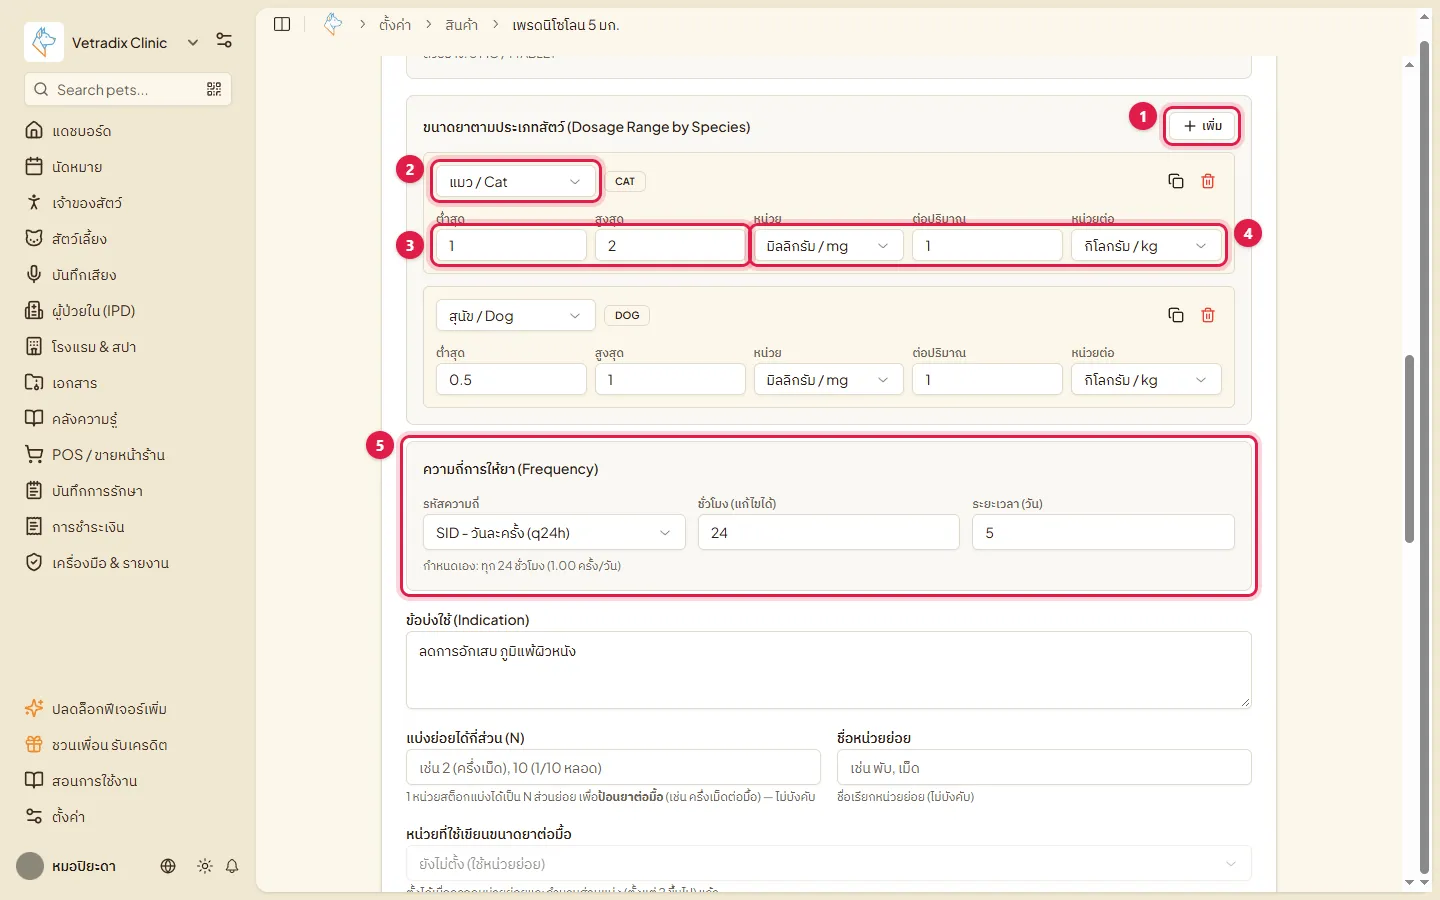
Task: Scan with the QR code icon in search
Action: [x=214, y=89]
